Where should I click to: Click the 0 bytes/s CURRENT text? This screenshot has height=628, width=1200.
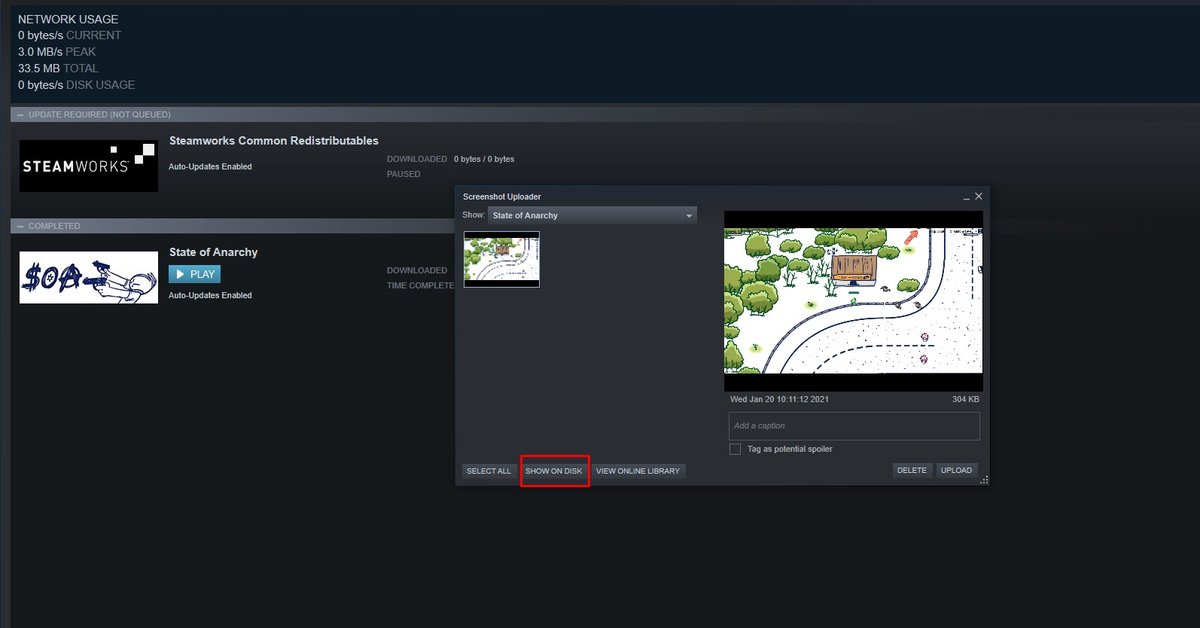pyautogui.click(x=70, y=35)
